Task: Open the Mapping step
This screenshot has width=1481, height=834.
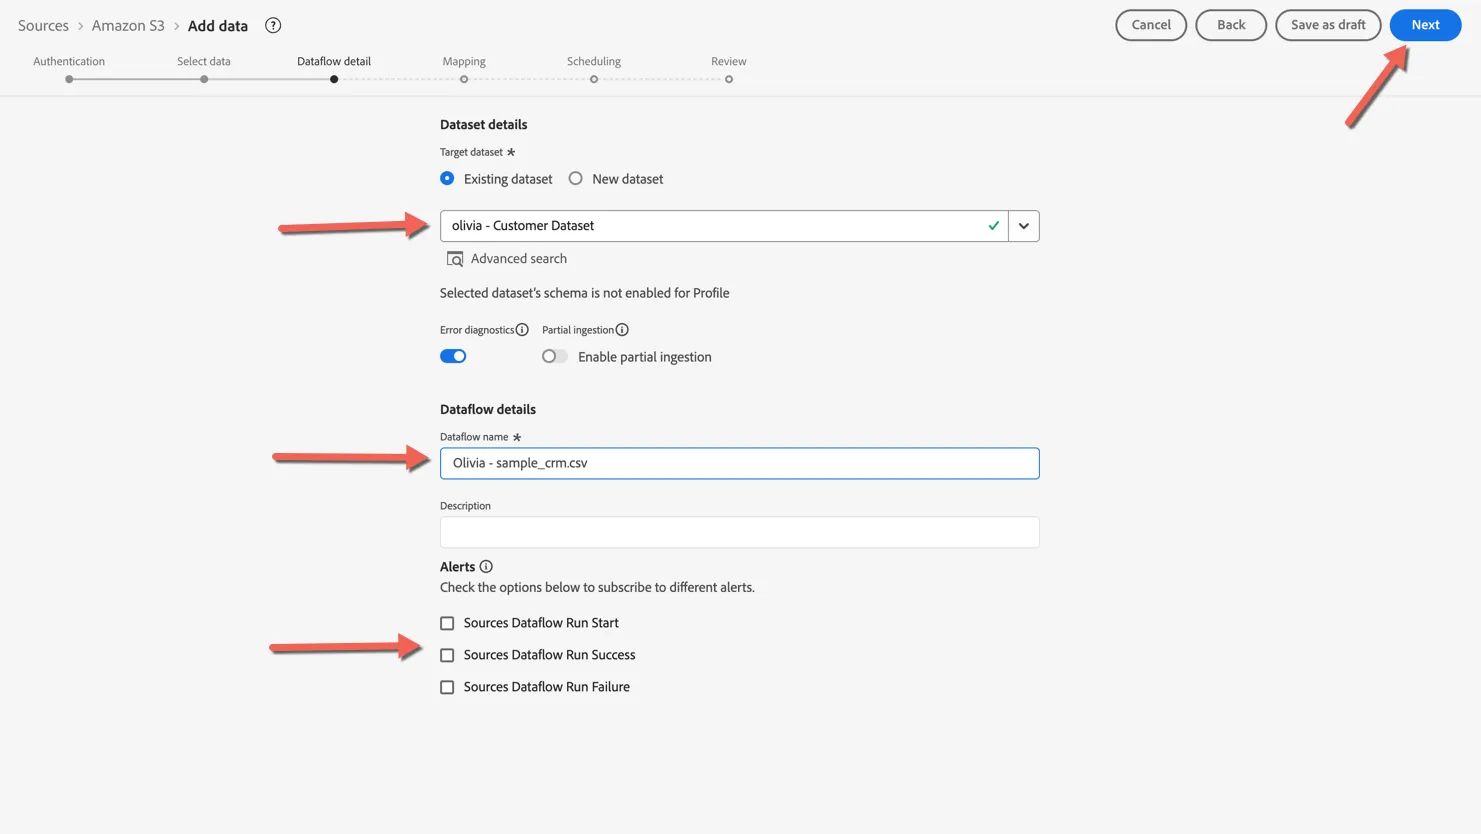Action: (x=464, y=67)
